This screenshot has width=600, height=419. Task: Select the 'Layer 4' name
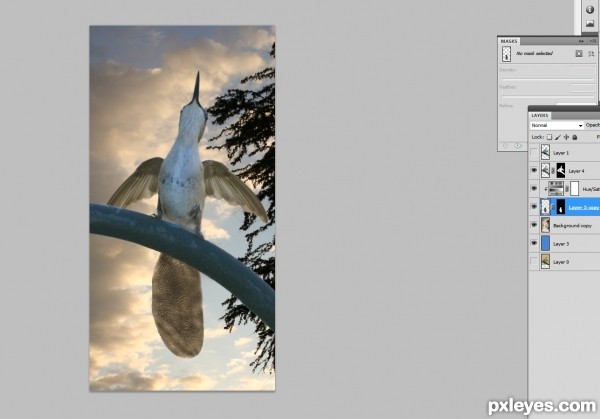pos(576,171)
